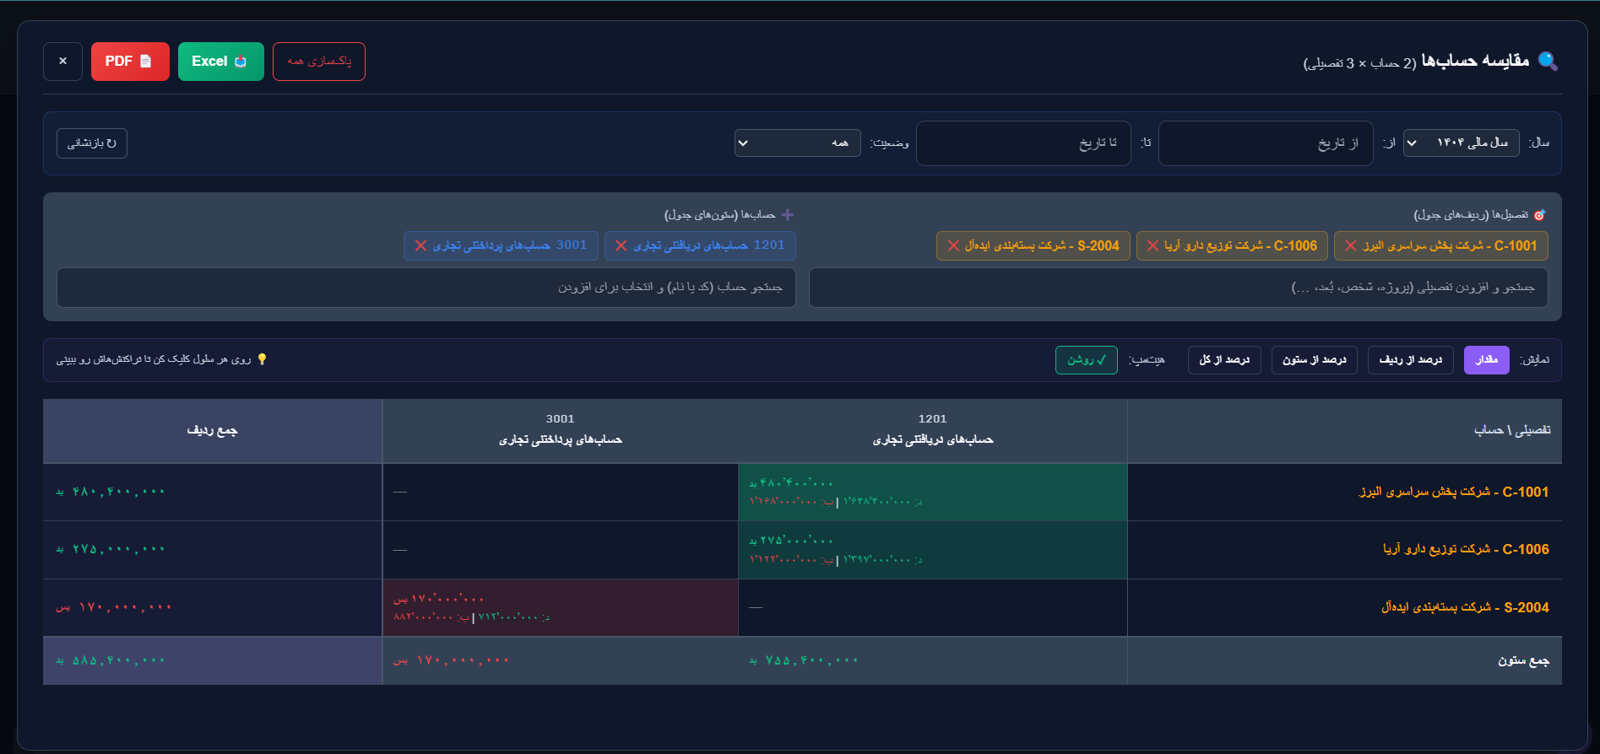Select the درصد از ردیف display mode
This screenshot has height=754, width=1600.
[x=1411, y=360]
